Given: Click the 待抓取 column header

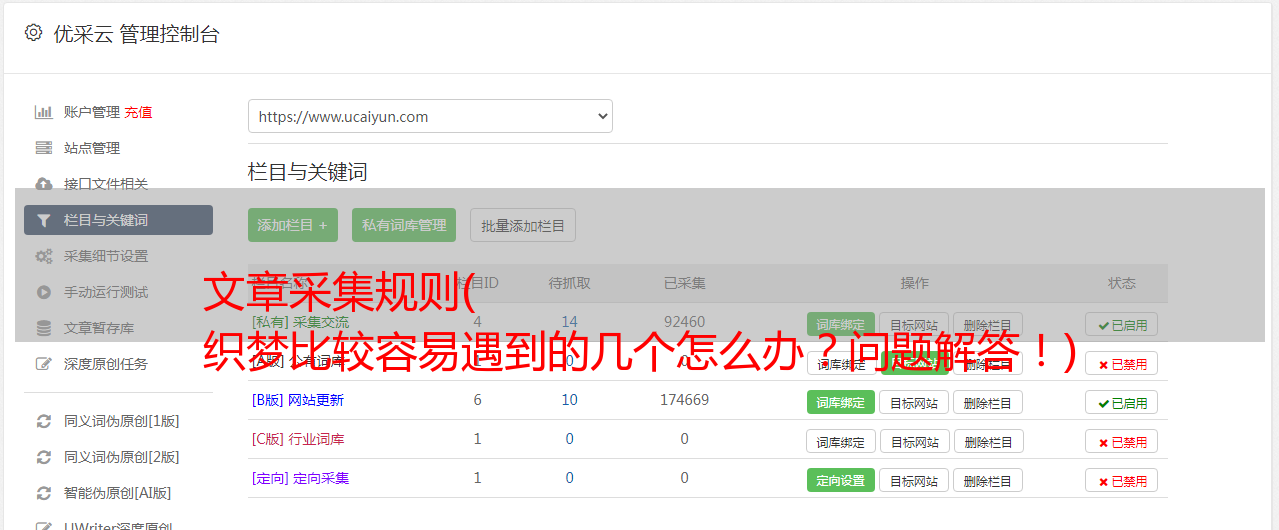Looking at the screenshot, I should coord(570,283).
